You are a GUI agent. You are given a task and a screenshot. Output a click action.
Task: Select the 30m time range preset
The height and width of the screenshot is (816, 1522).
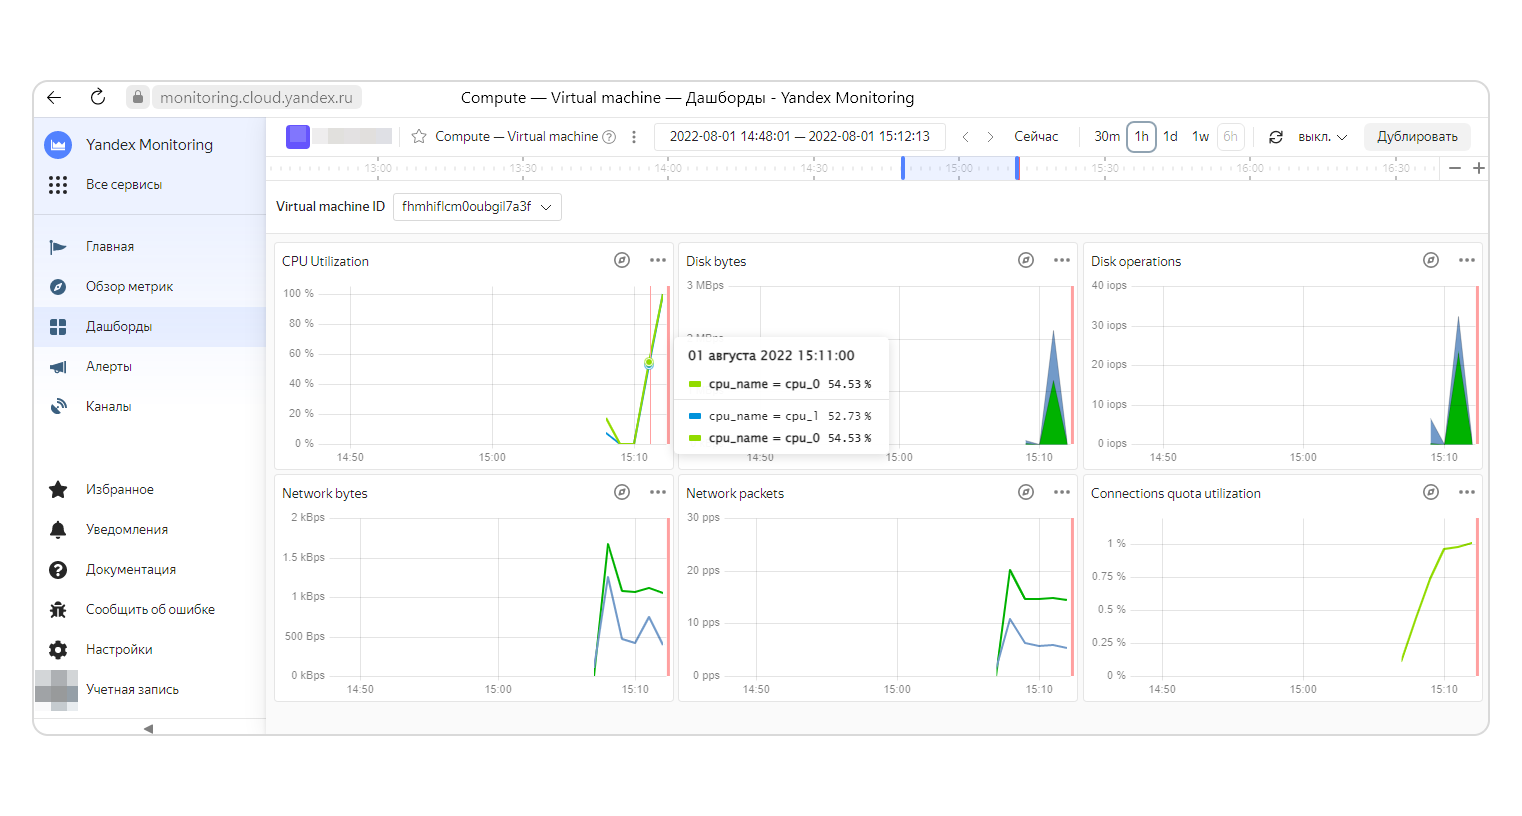1107,137
